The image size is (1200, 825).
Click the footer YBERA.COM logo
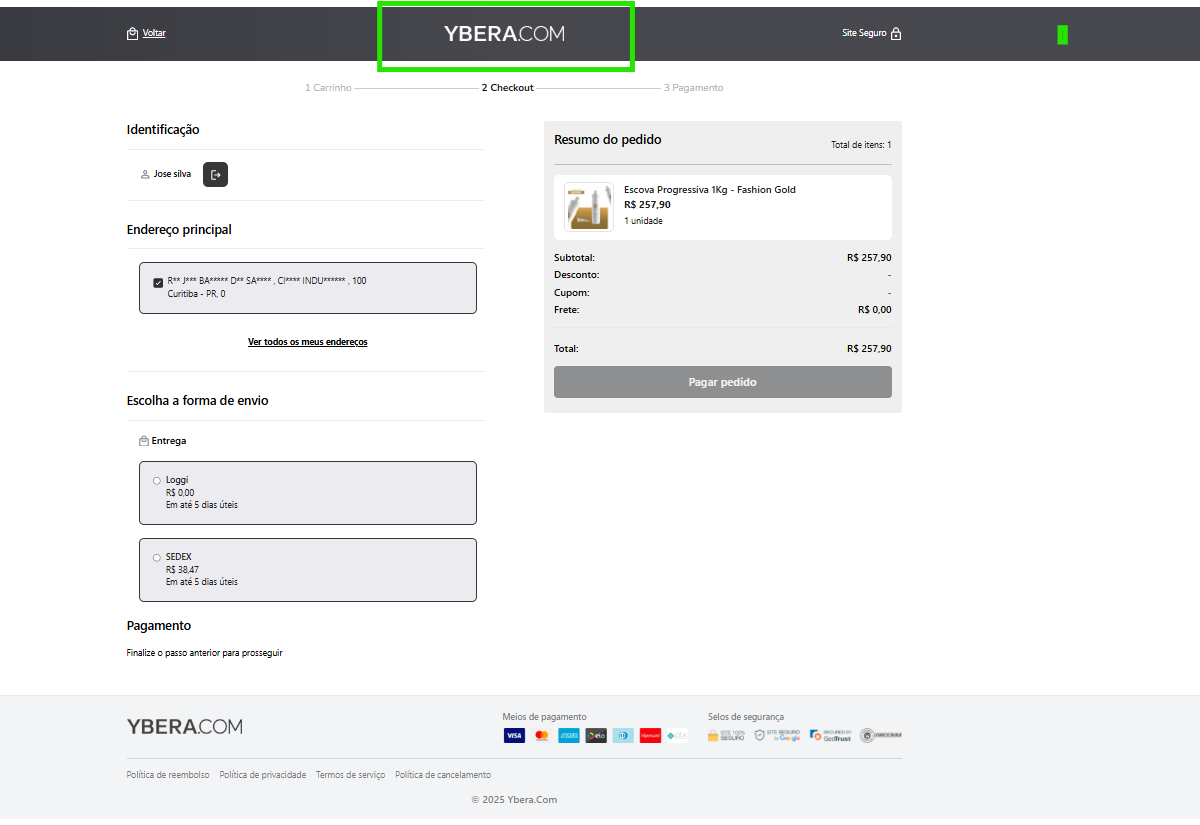coord(185,727)
